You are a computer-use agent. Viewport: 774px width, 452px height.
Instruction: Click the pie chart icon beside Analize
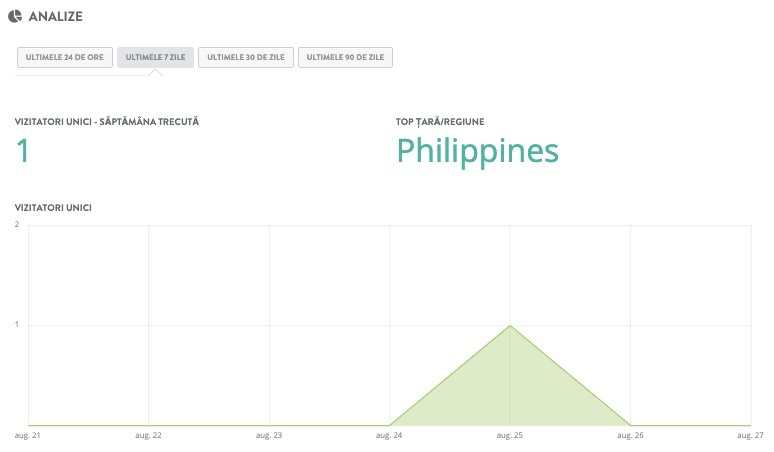click(x=14, y=16)
